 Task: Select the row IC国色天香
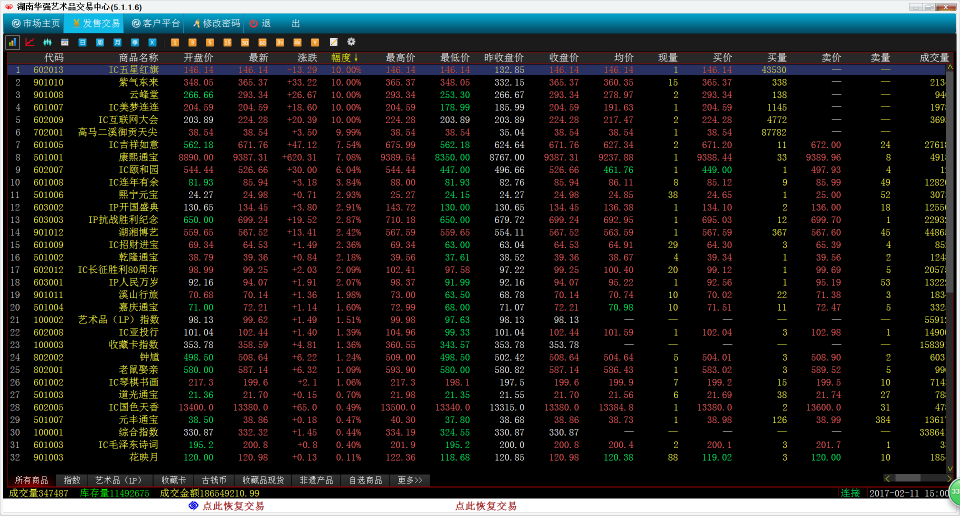[478, 407]
